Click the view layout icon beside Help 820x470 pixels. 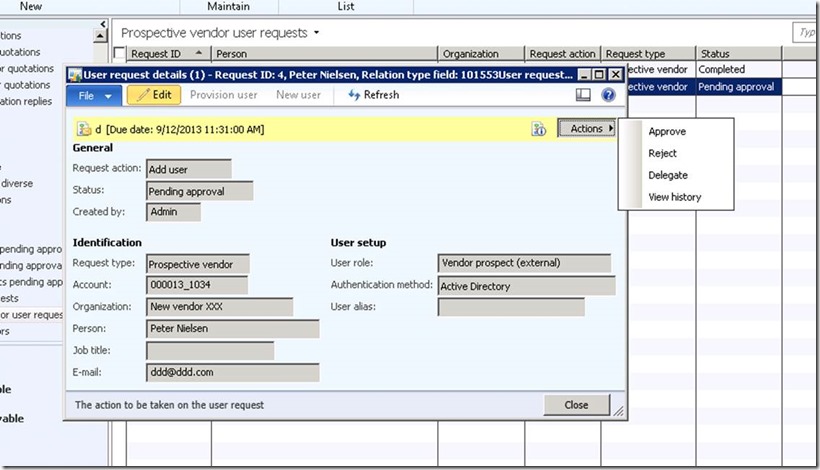click(x=584, y=95)
